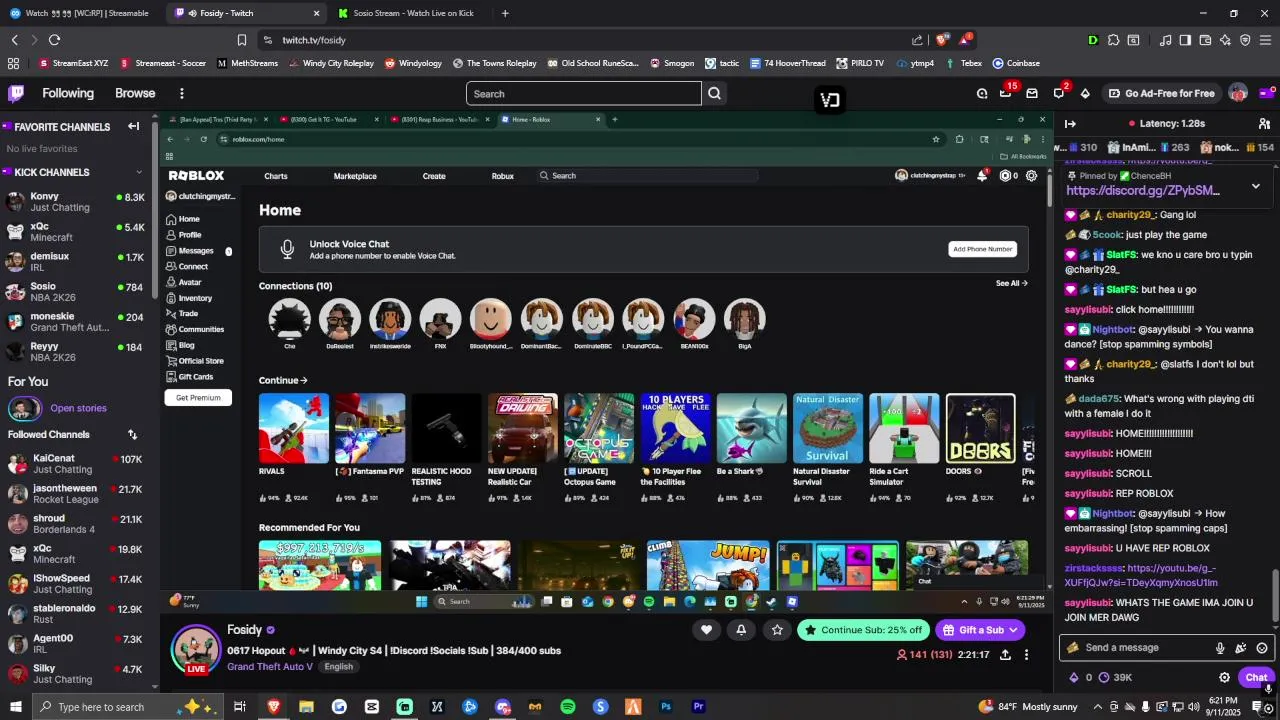Reload the page using refresh icon
The width and height of the screenshot is (1280, 720).
(54, 40)
